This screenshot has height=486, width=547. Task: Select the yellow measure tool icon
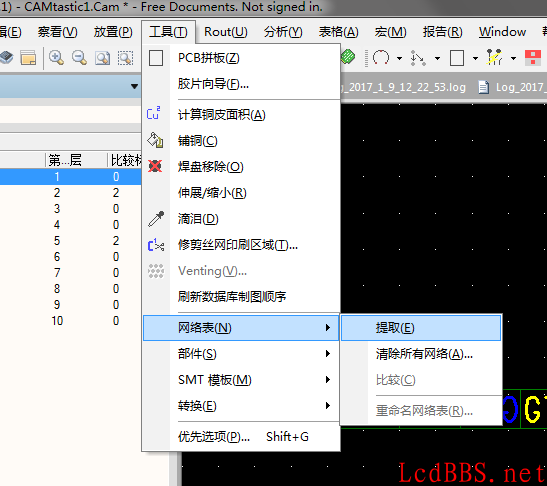495,58
